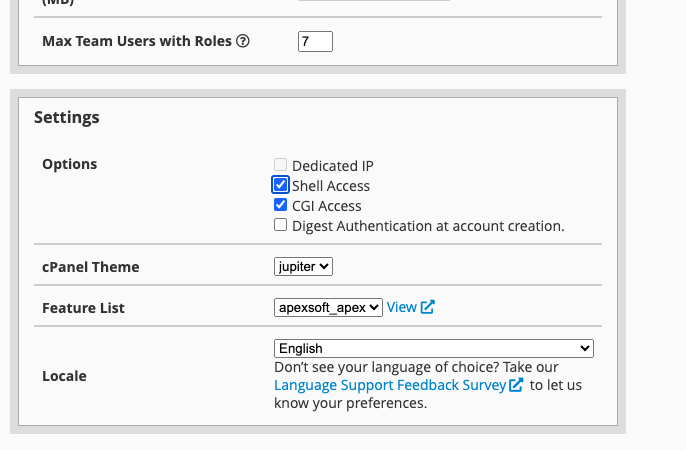Click the CGI Access label text
The height and width of the screenshot is (450, 686).
tap(327, 206)
